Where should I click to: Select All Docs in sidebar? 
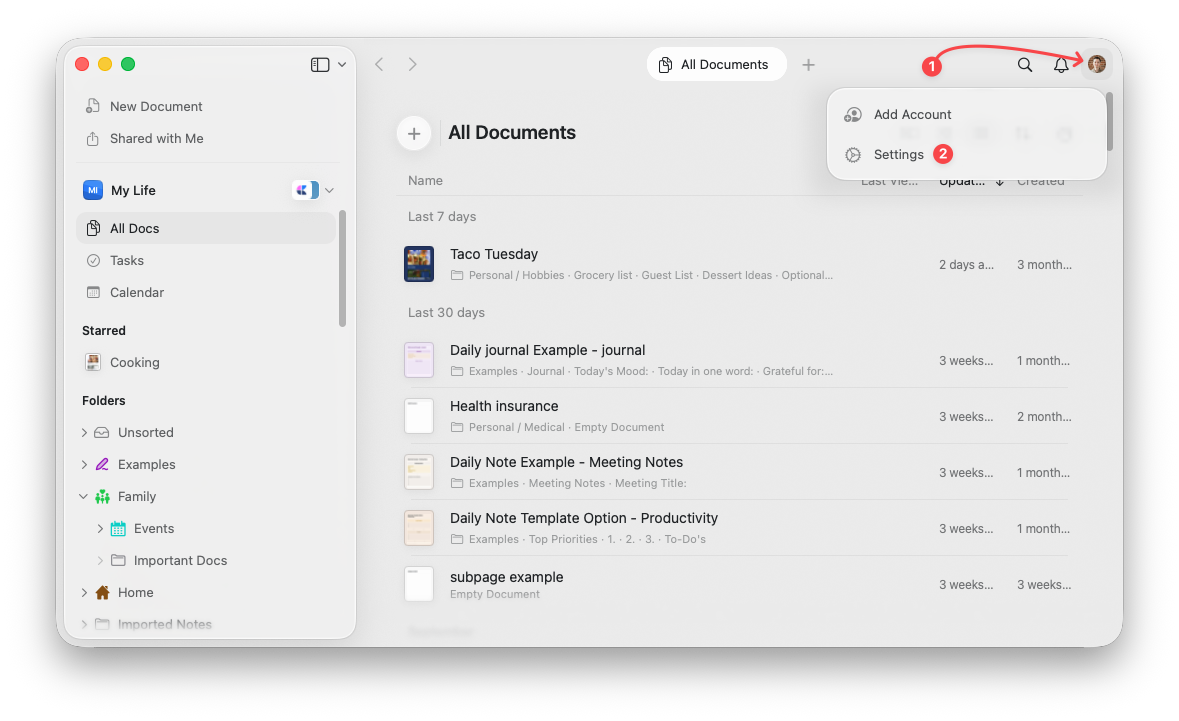coord(206,229)
